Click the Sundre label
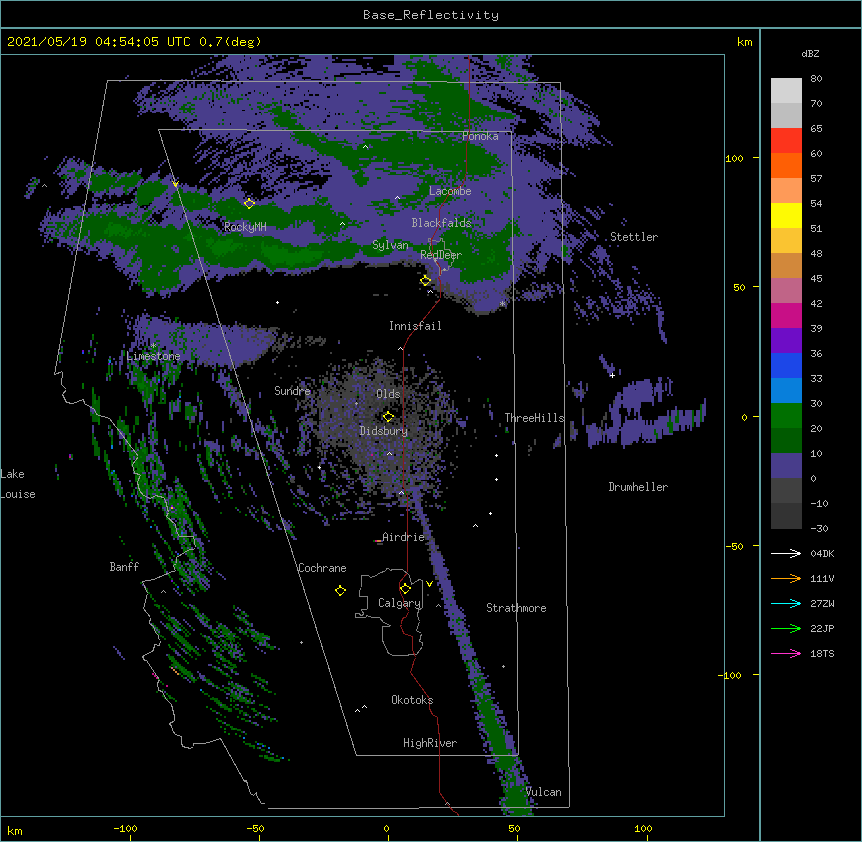Image resolution: width=862 pixels, height=842 pixels. click(x=292, y=391)
